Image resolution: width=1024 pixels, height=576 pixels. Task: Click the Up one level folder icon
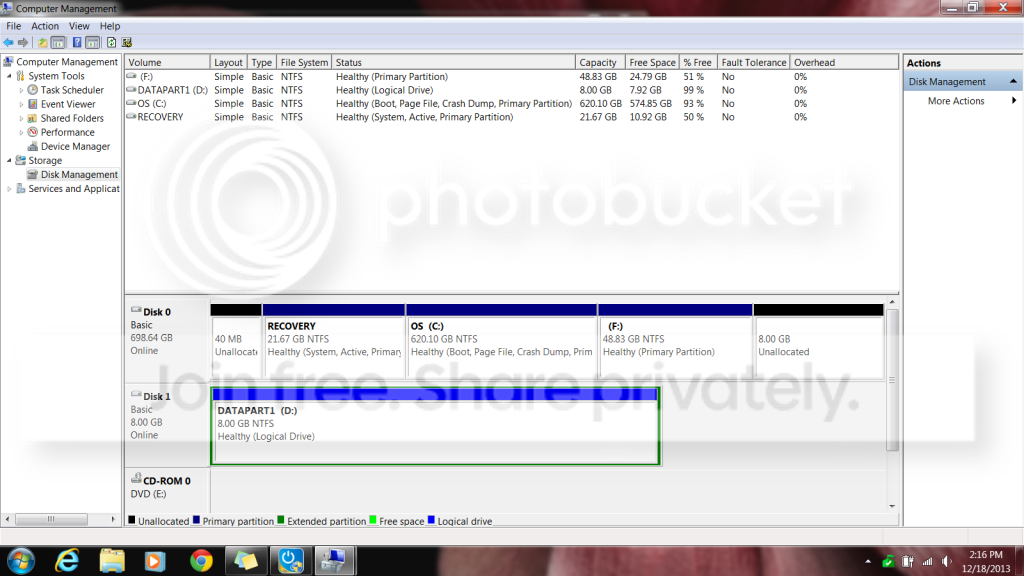[x=42, y=42]
